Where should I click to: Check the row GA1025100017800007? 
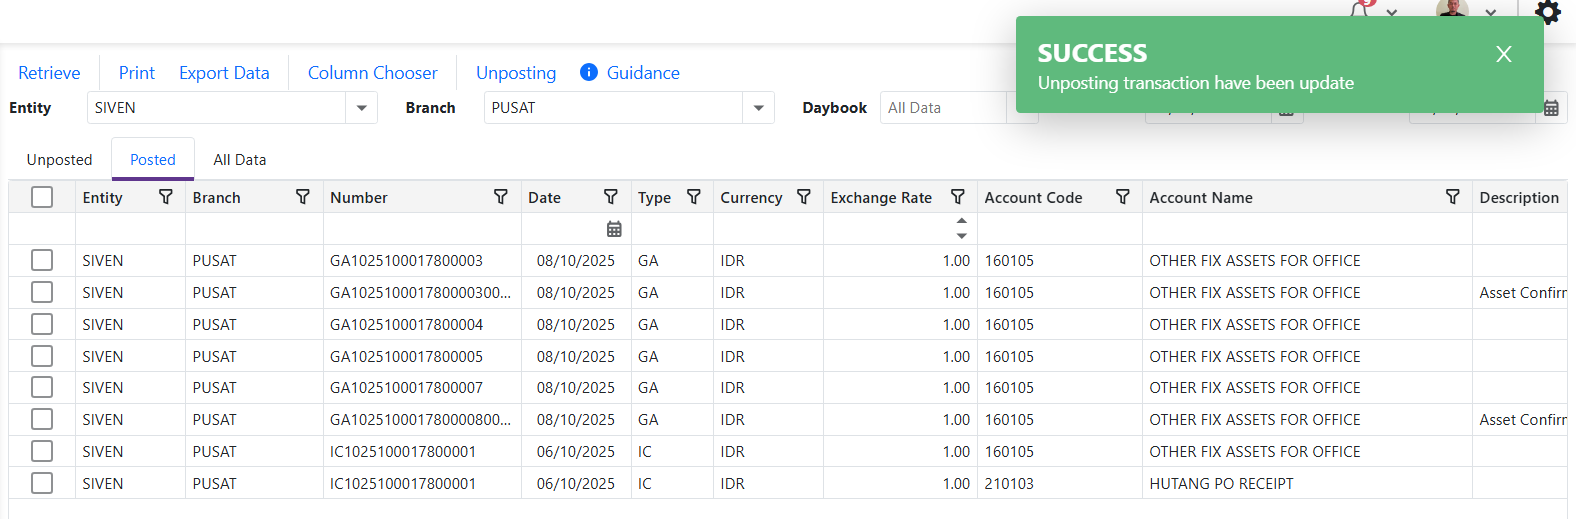point(42,387)
